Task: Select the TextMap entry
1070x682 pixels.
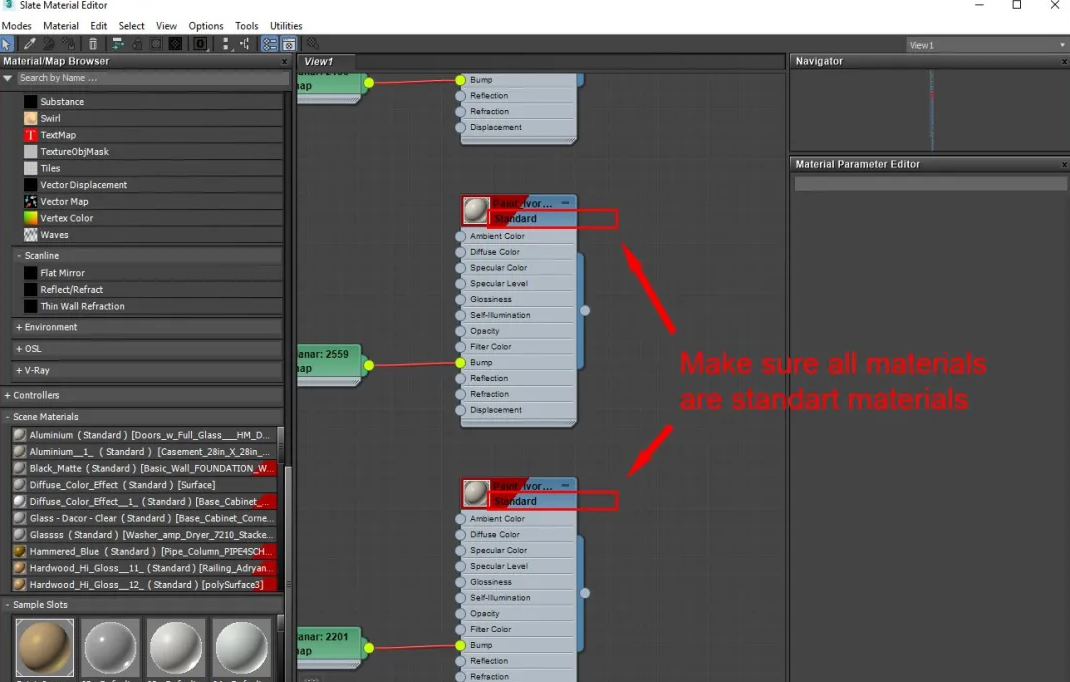Action: [x=153, y=135]
